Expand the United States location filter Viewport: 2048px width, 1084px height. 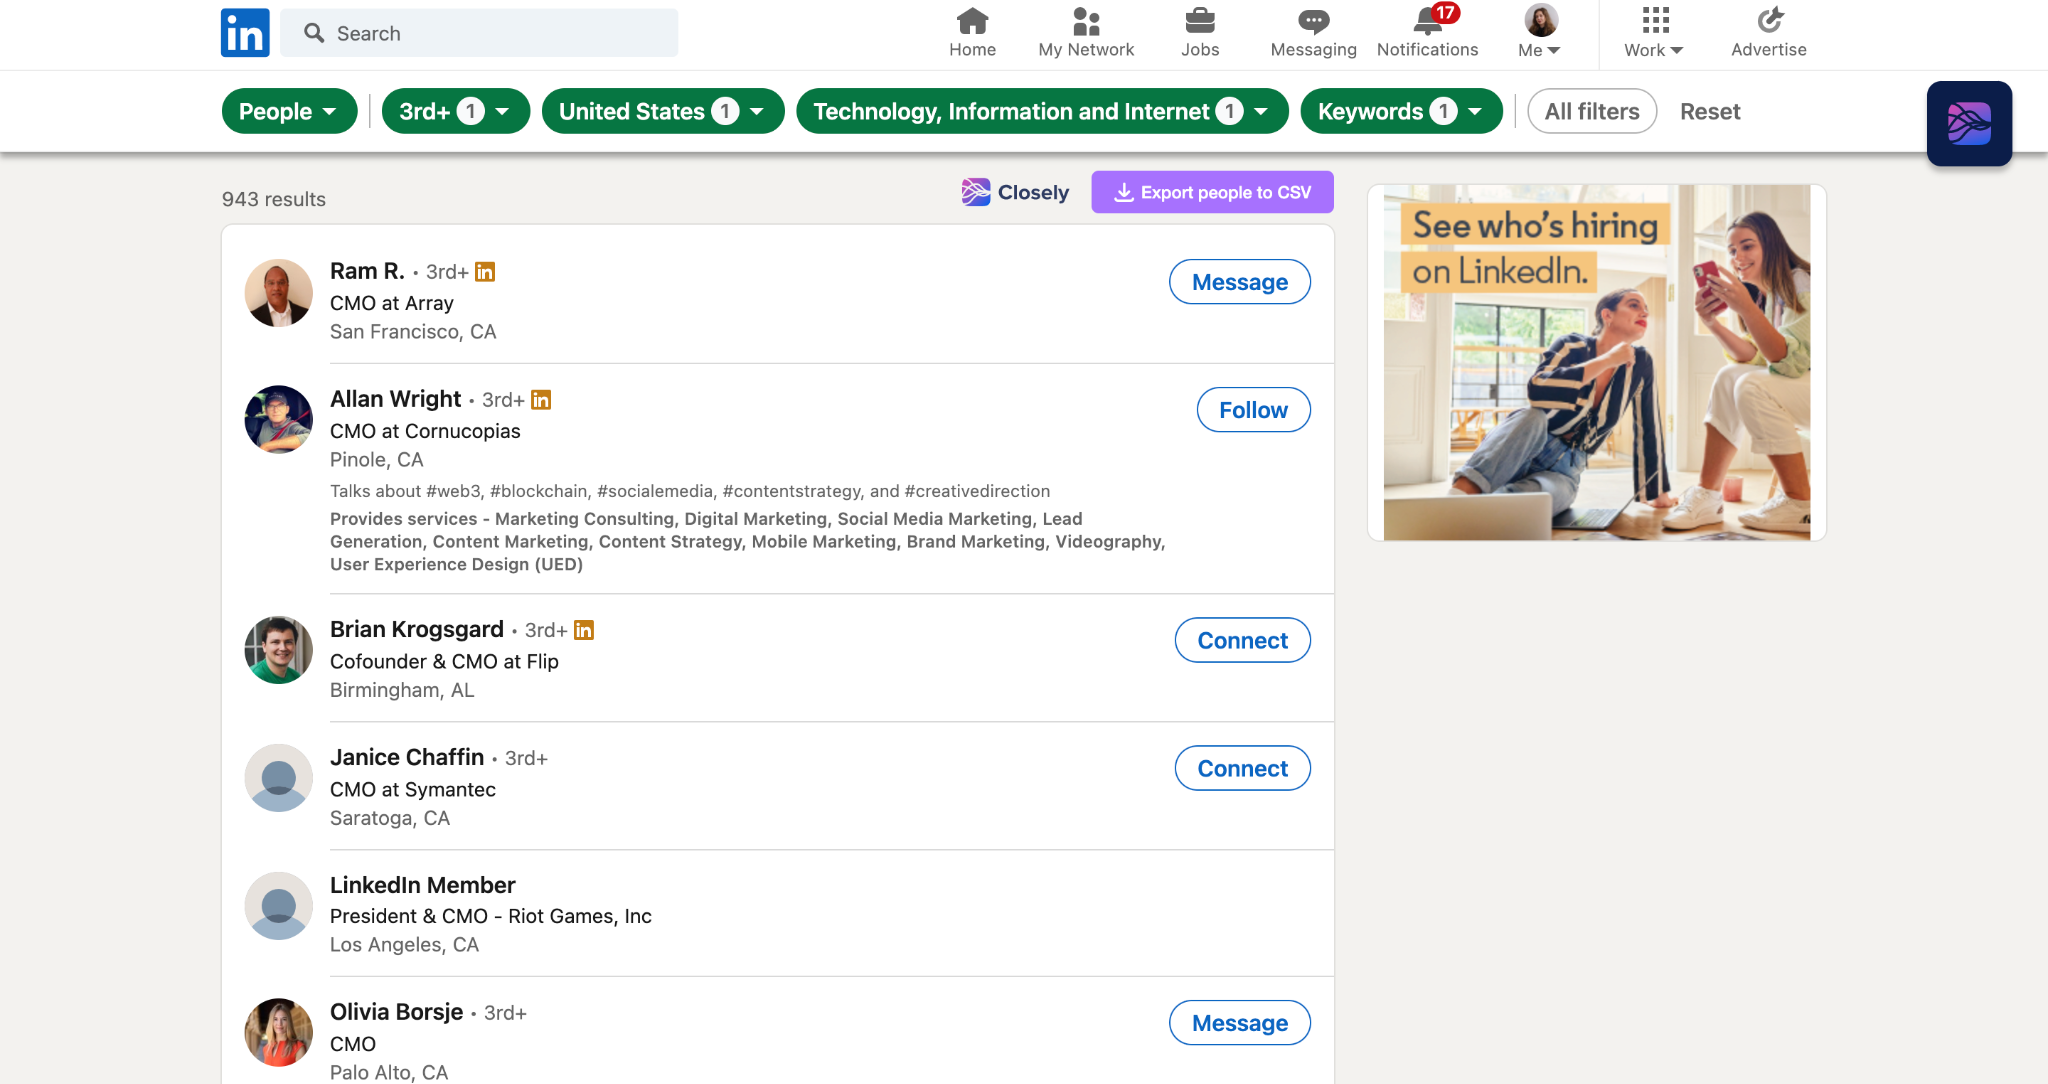(662, 111)
